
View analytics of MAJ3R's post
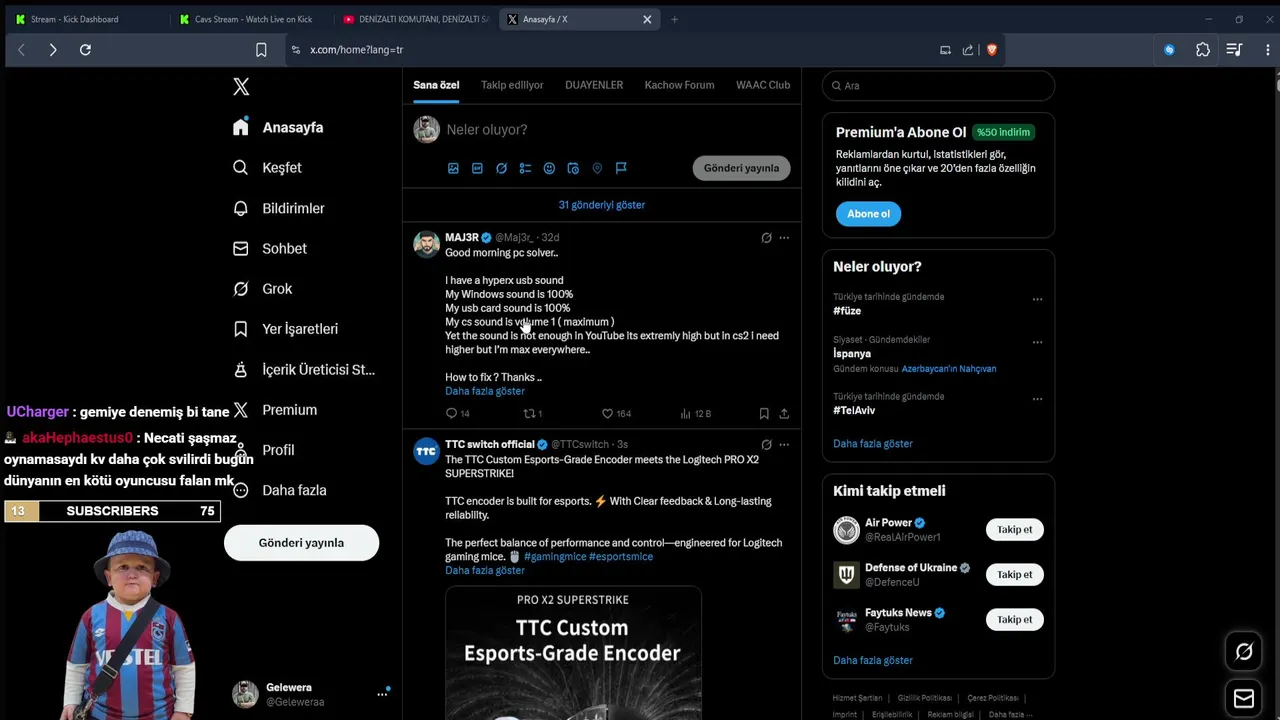pos(695,413)
